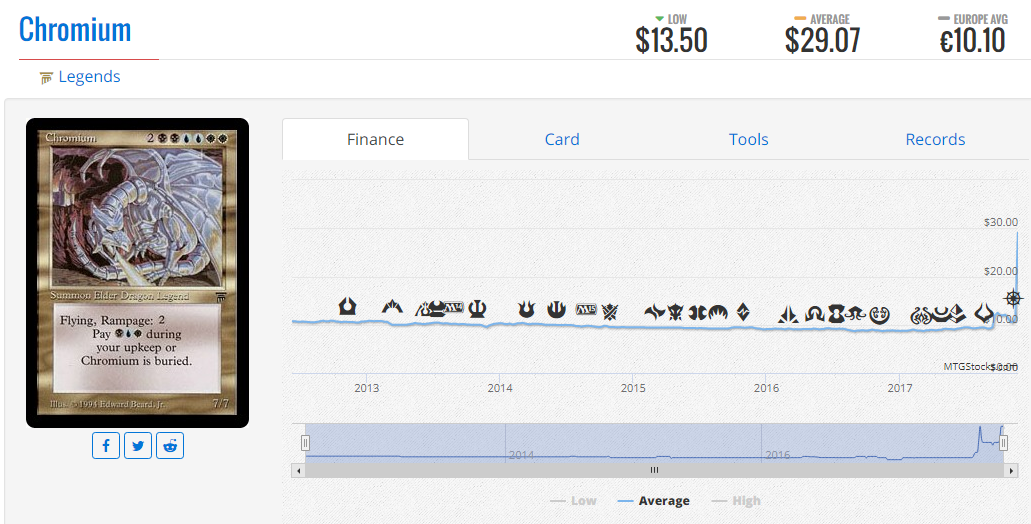Open the Records tab
Viewport: 1031px width, 524px height.
click(x=935, y=139)
